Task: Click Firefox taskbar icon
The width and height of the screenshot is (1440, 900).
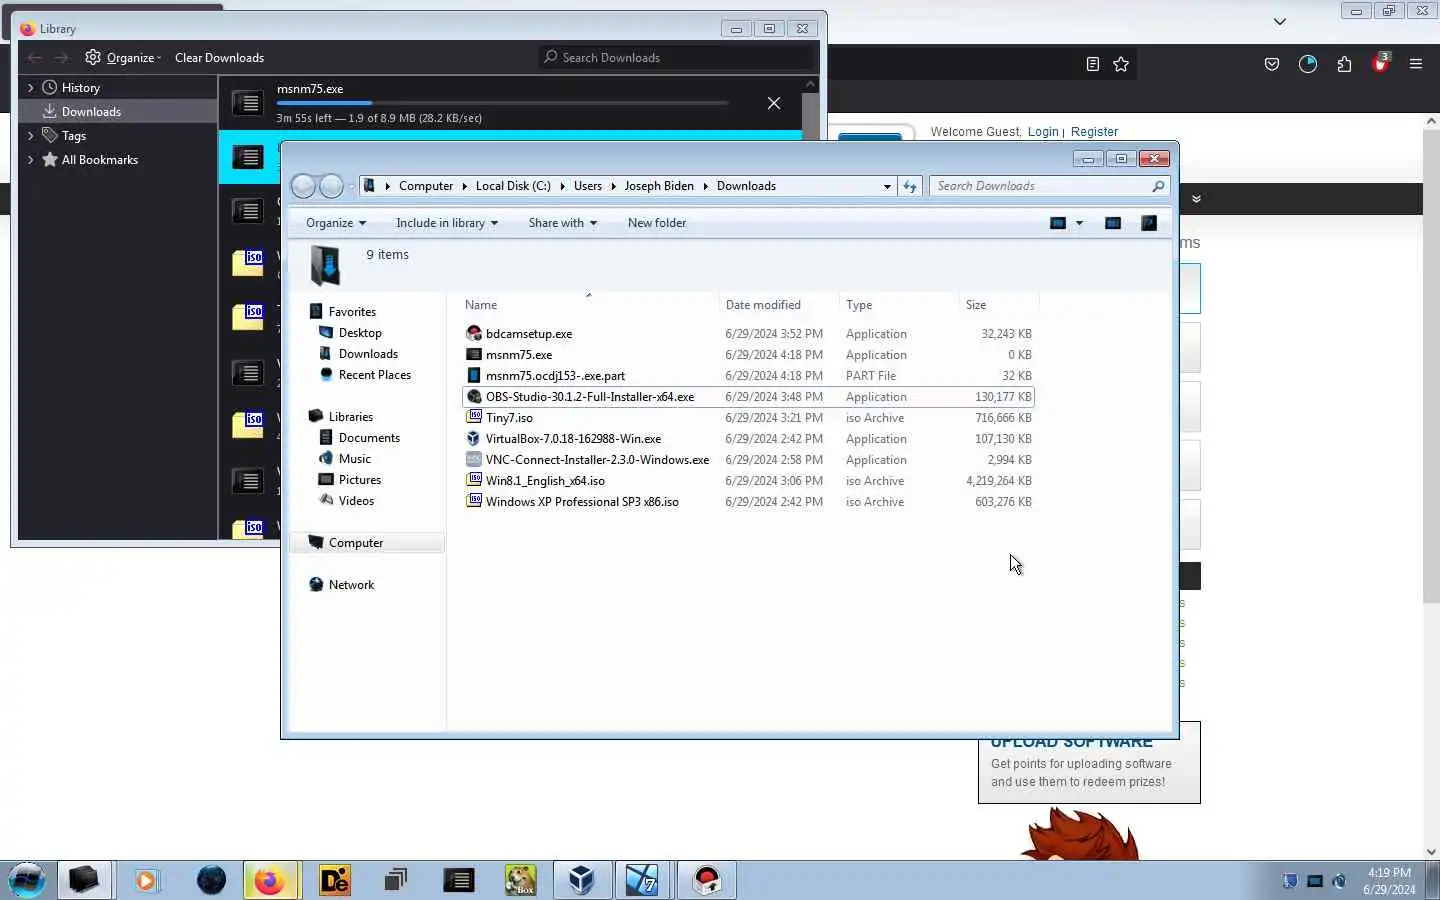Action: 269,880
